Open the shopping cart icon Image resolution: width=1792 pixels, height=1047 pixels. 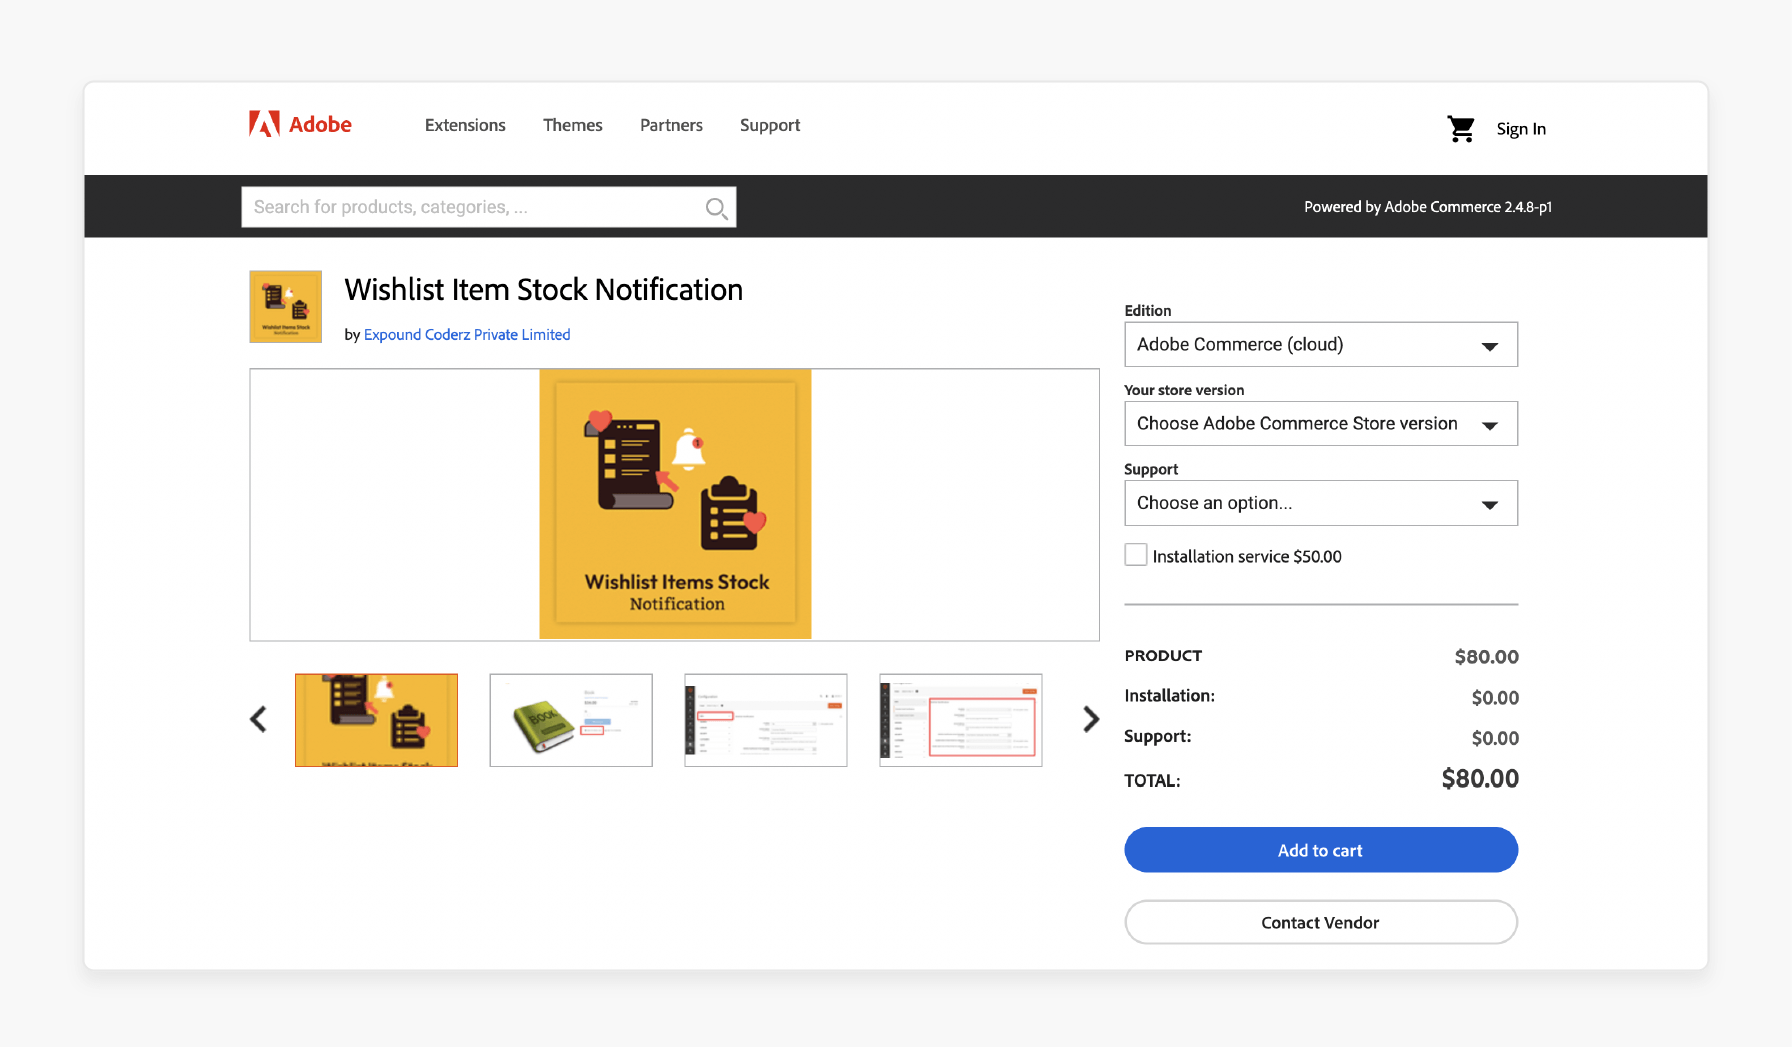(1461, 129)
